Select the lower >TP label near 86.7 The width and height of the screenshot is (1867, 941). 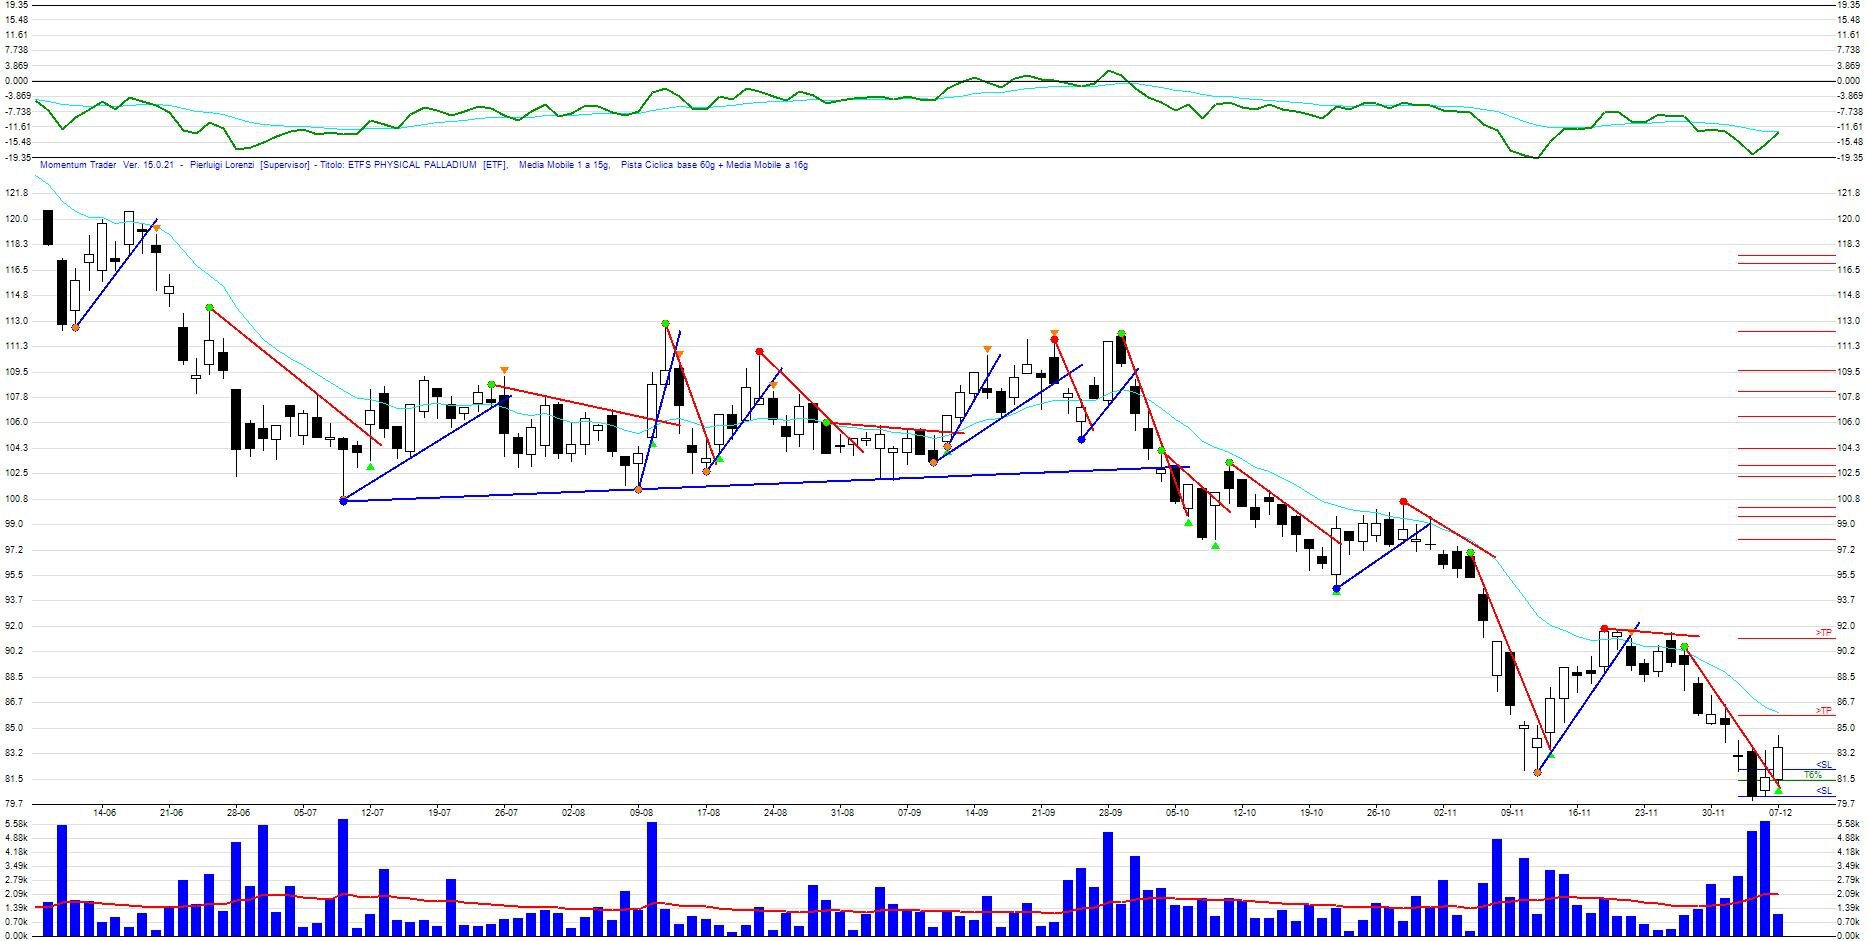(x=1824, y=710)
